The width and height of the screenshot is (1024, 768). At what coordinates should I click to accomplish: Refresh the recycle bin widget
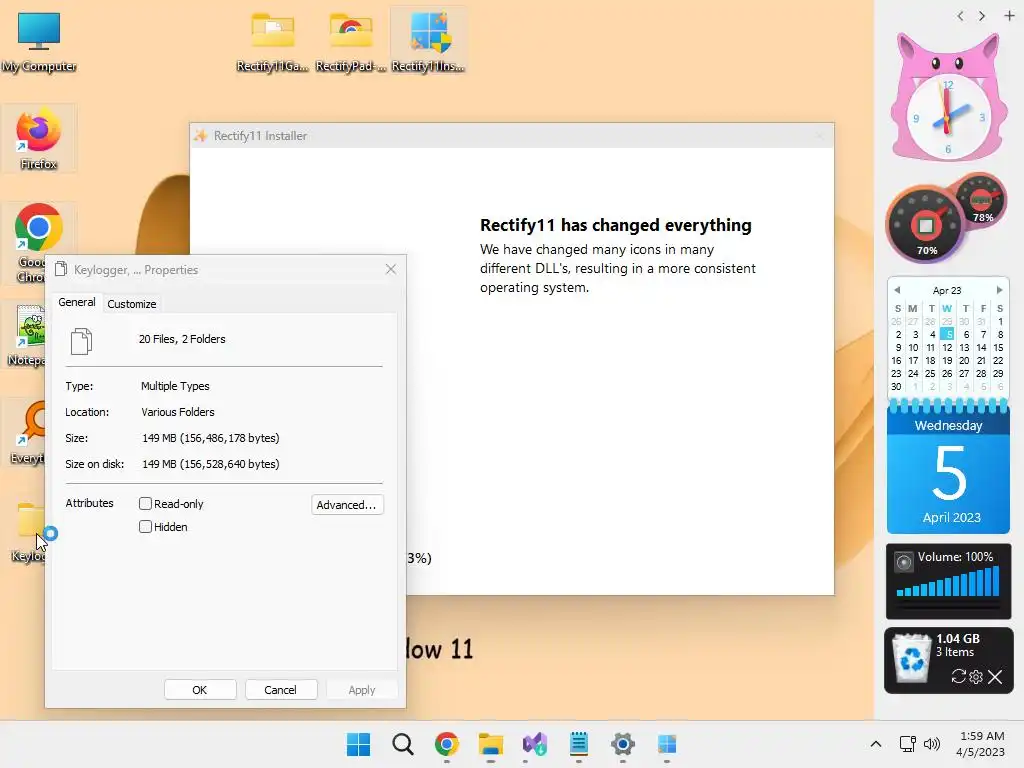(x=958, y=677)
